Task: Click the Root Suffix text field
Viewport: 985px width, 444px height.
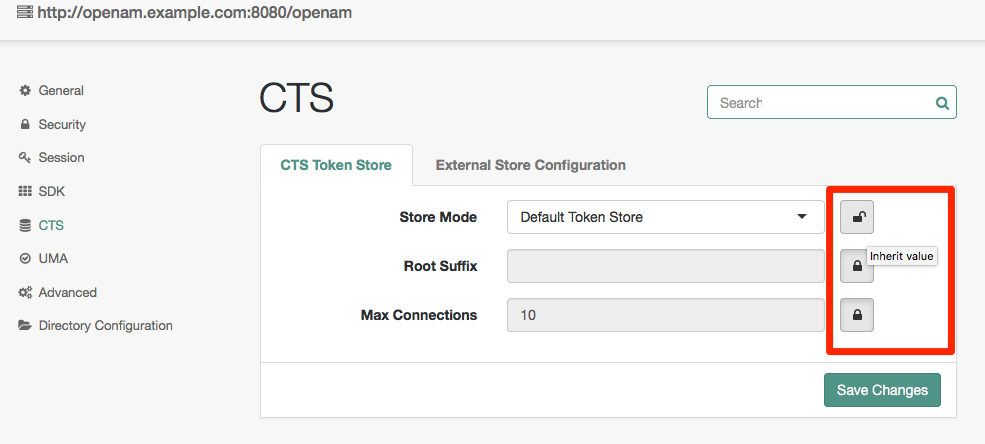Action: click(665, 266)
